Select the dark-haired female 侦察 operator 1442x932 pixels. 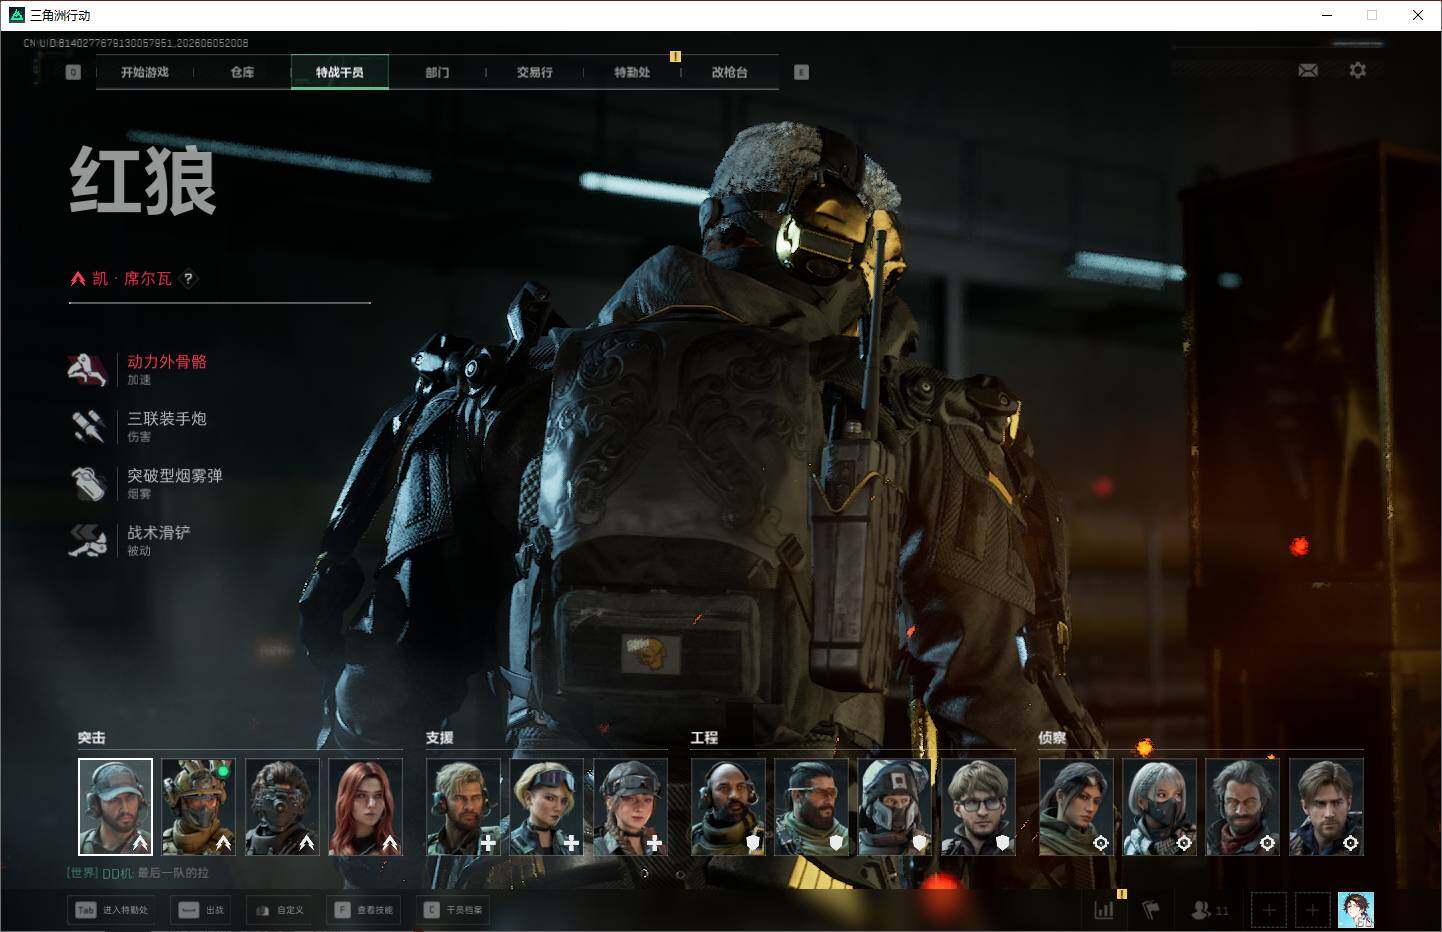coord(1076,807)
